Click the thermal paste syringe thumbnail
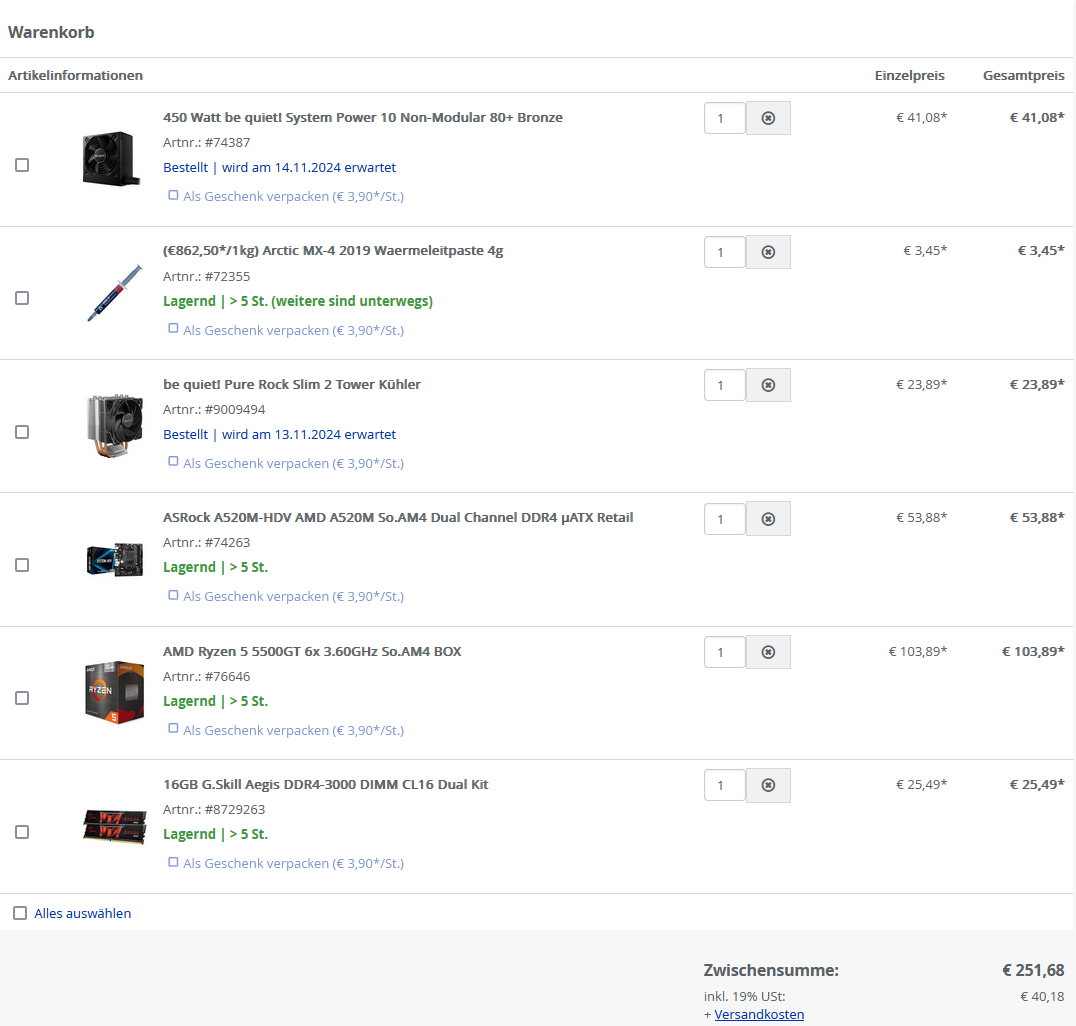The image size is (1076, 1026). pyautogui.click(x=114, y=293)
